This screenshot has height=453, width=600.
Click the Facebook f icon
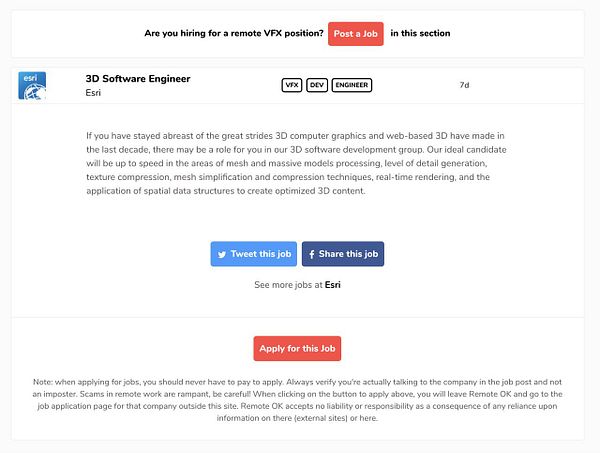tap(311, 254)
